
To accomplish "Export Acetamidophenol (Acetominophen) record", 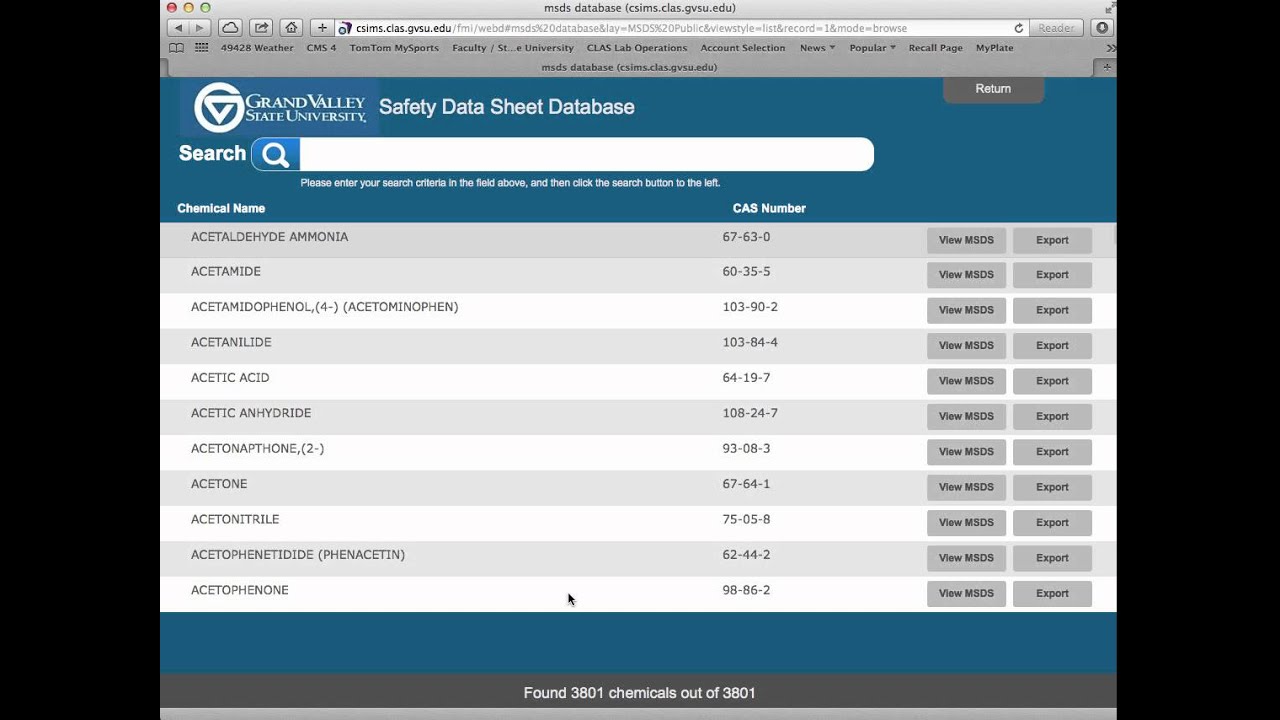I will coord(1052,310).
